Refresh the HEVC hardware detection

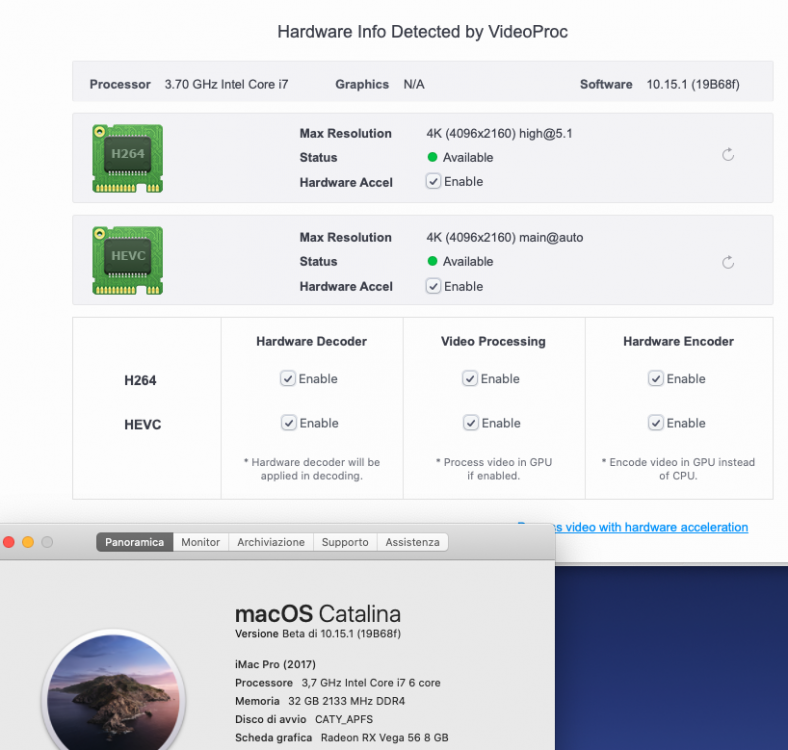728,262
